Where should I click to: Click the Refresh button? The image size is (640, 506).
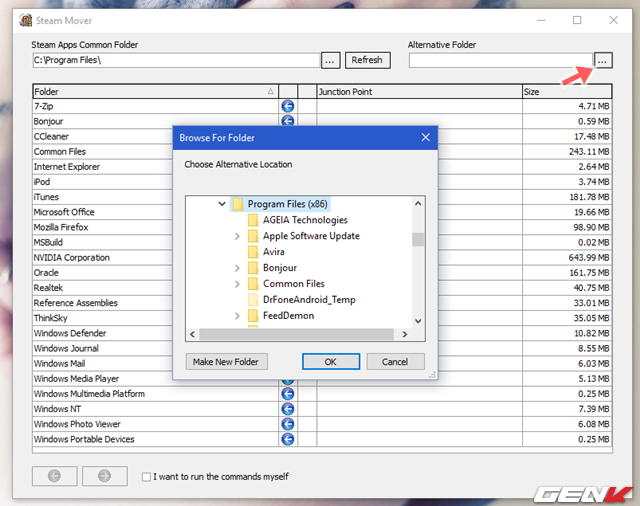click(367, 60)
